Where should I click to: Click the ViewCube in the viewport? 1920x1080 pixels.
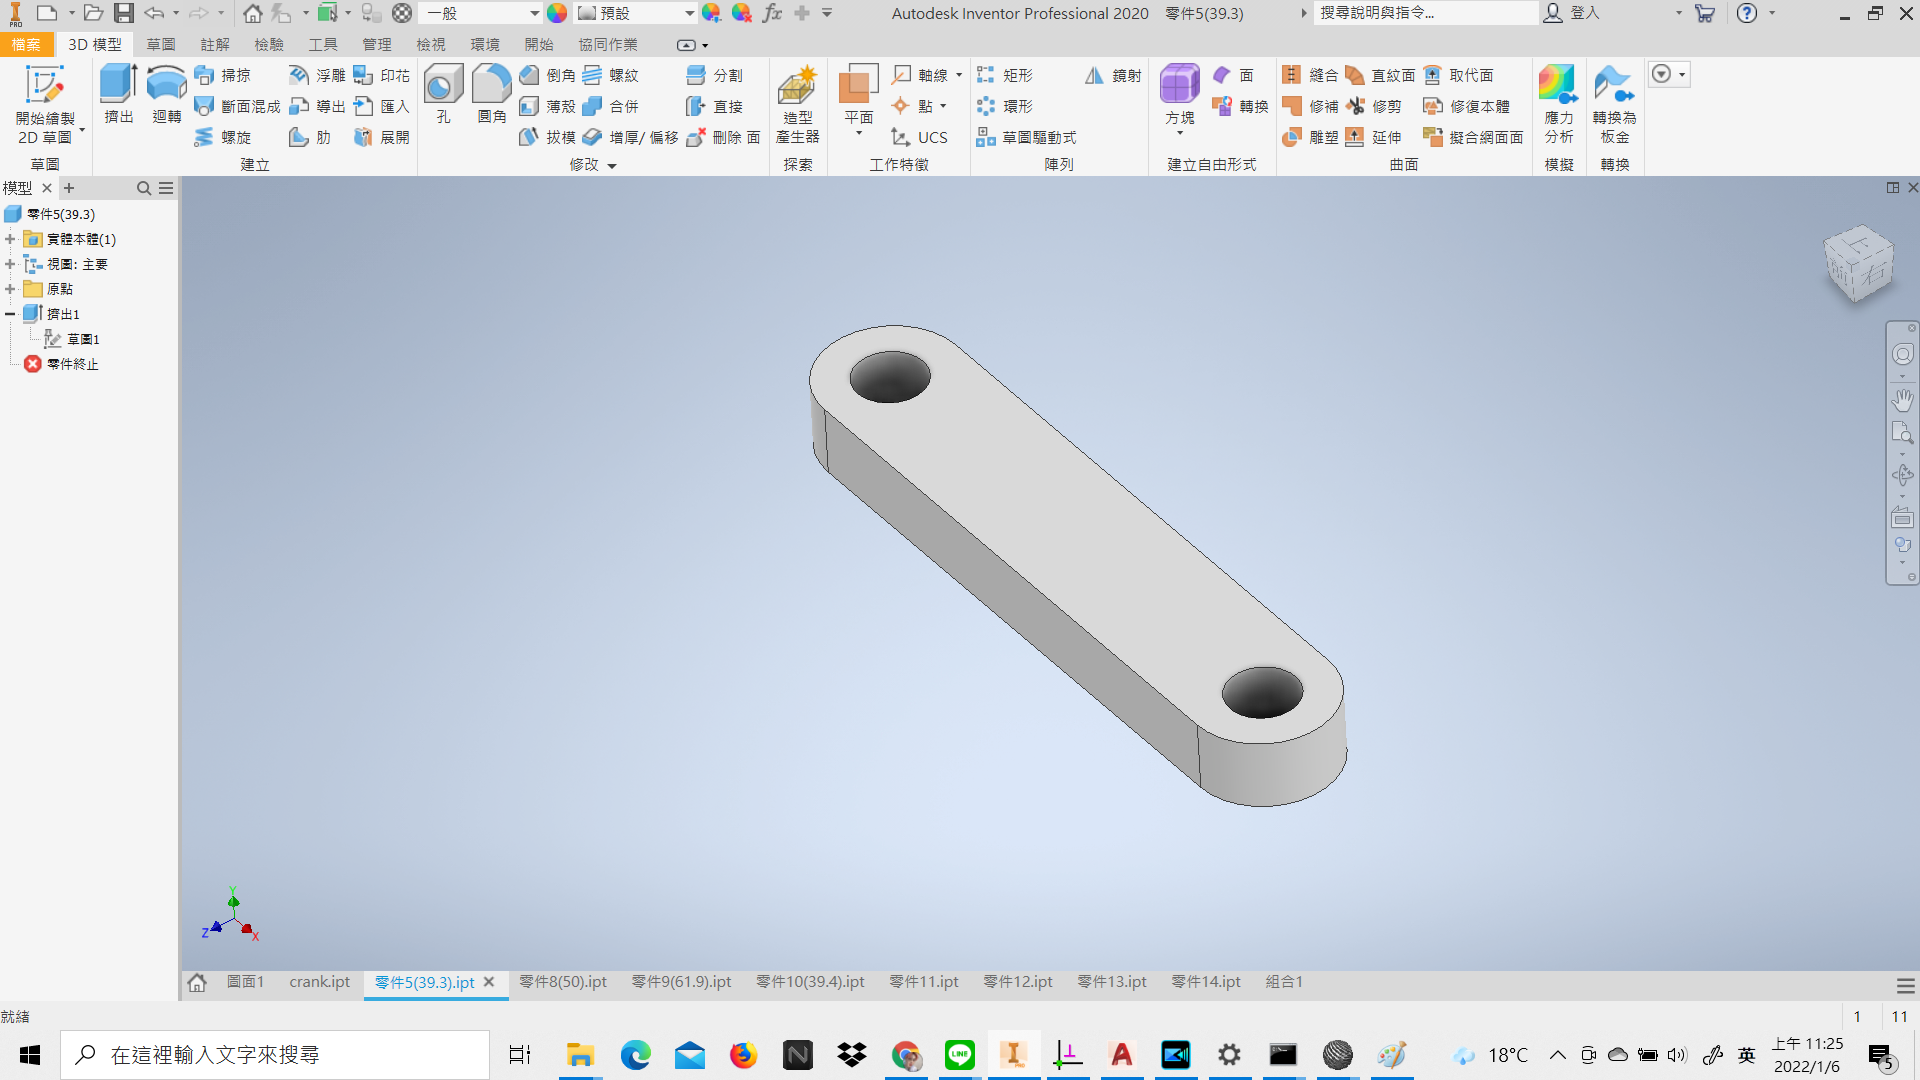(1859, 264)
